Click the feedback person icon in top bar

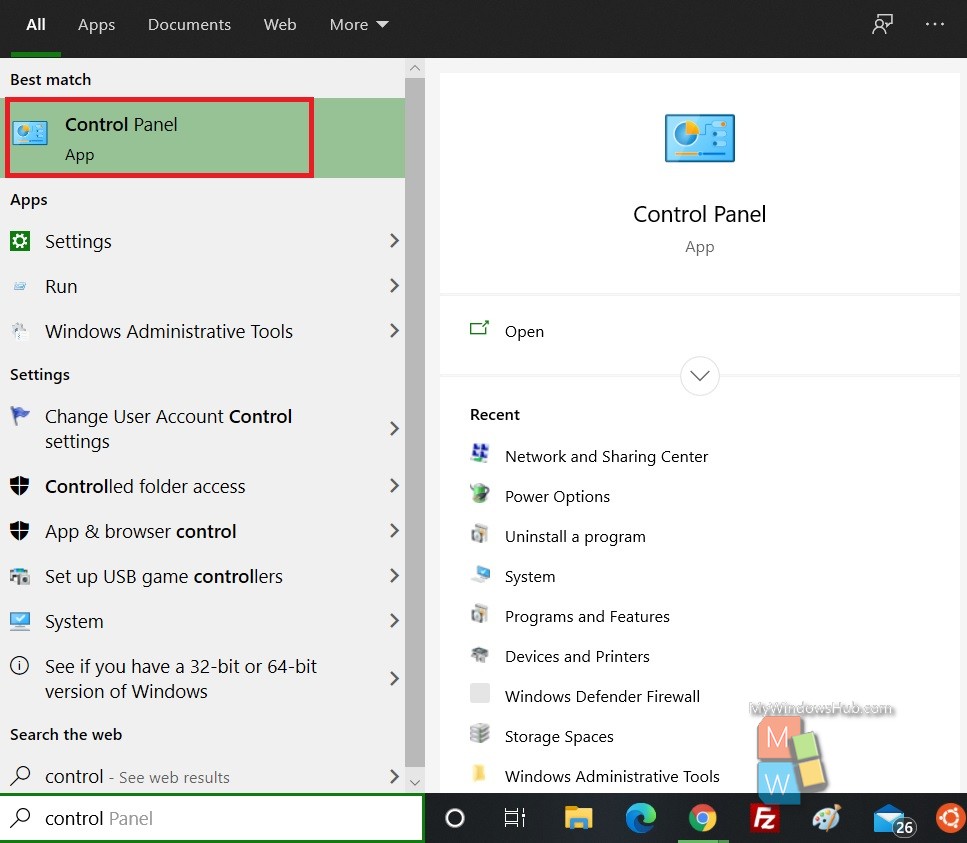click(883, 25)
